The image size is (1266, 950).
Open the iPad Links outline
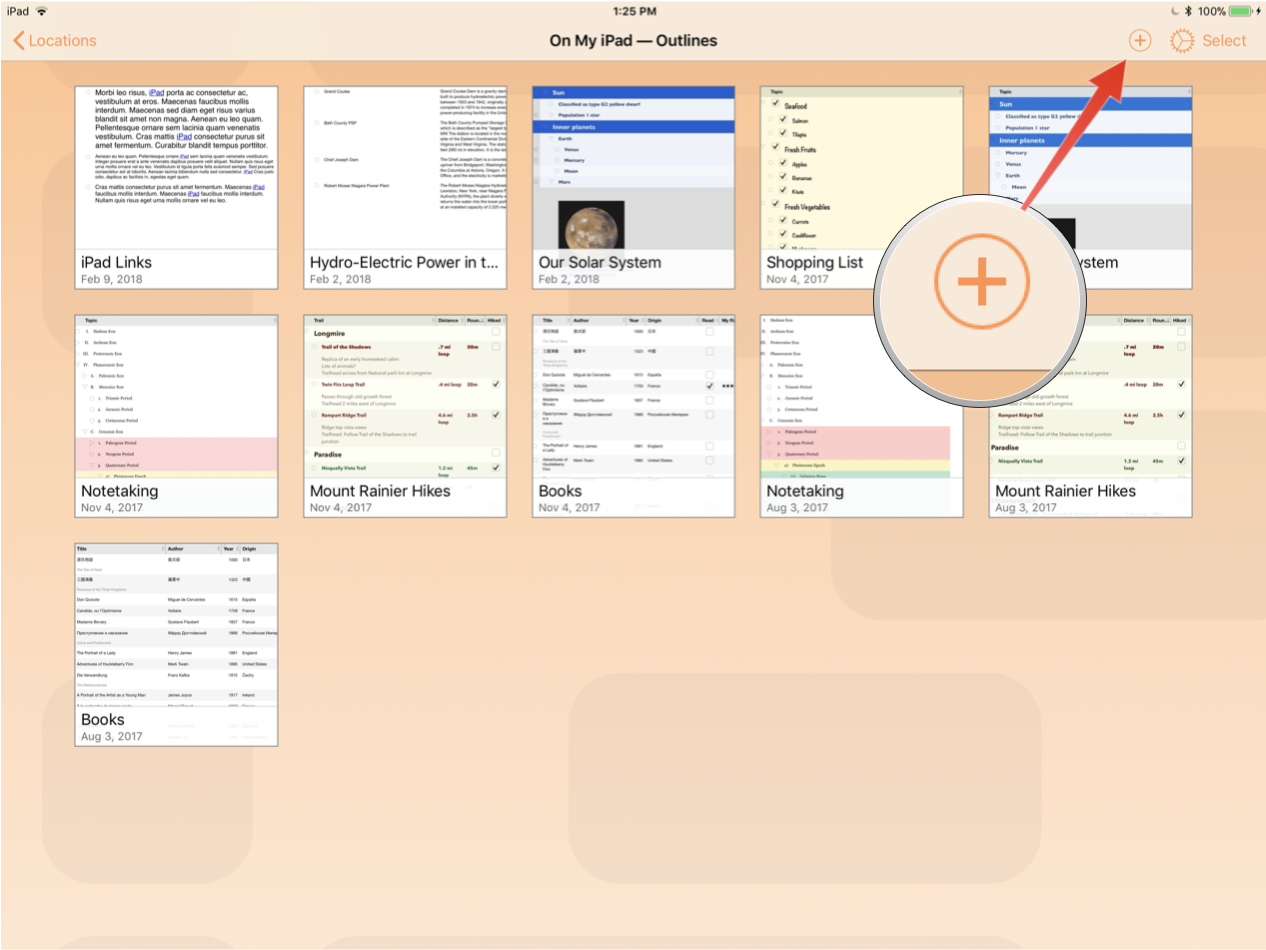pyautogui.click(x=176, y=187)
